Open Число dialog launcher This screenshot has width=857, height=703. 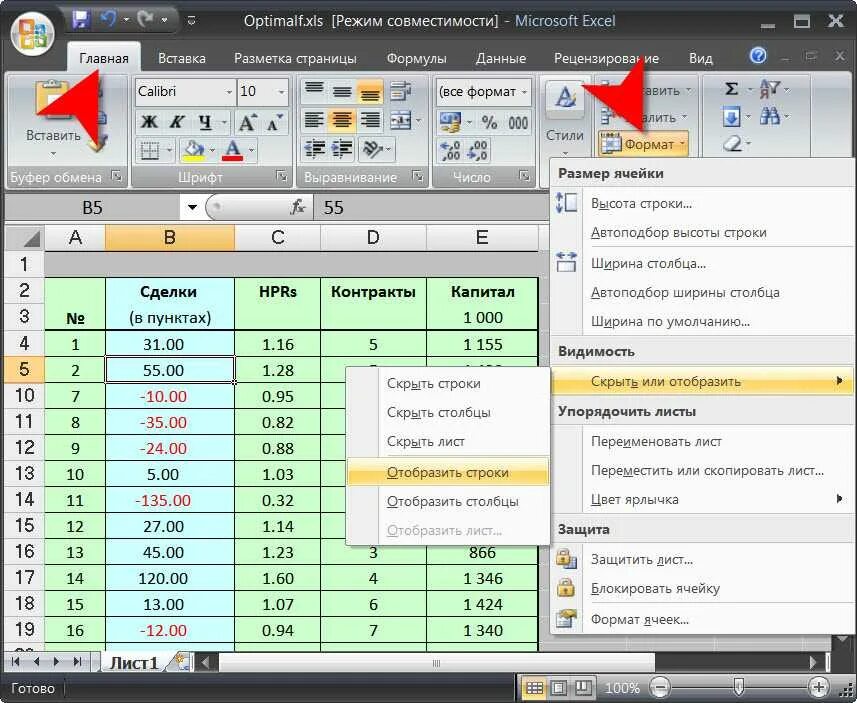click(x=524, y=176)
